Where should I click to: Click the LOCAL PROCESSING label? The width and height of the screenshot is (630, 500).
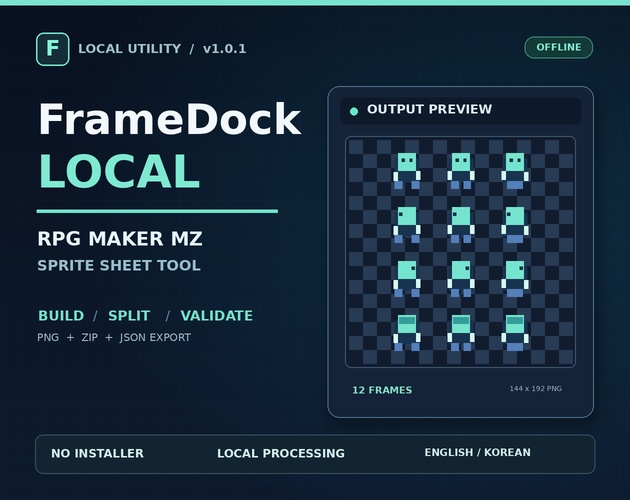281,453
